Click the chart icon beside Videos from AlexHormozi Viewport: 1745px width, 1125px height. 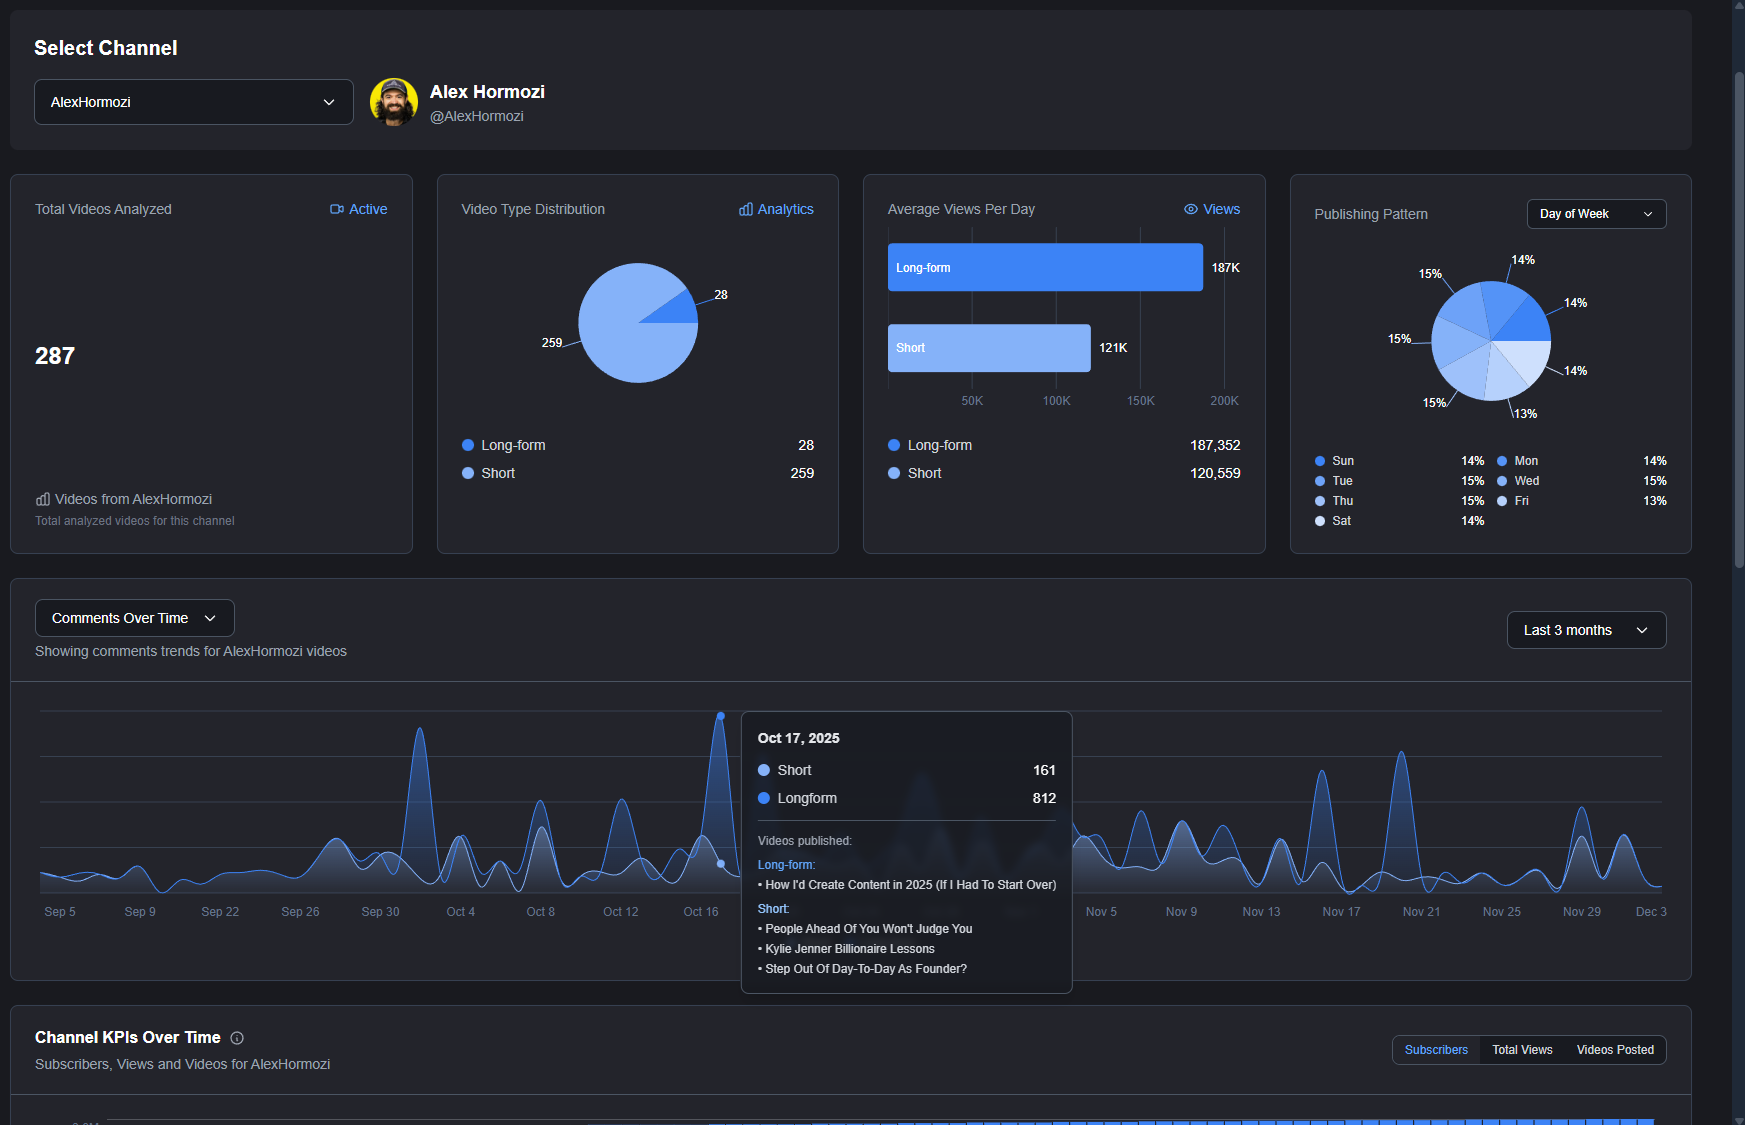click(43, 499)
